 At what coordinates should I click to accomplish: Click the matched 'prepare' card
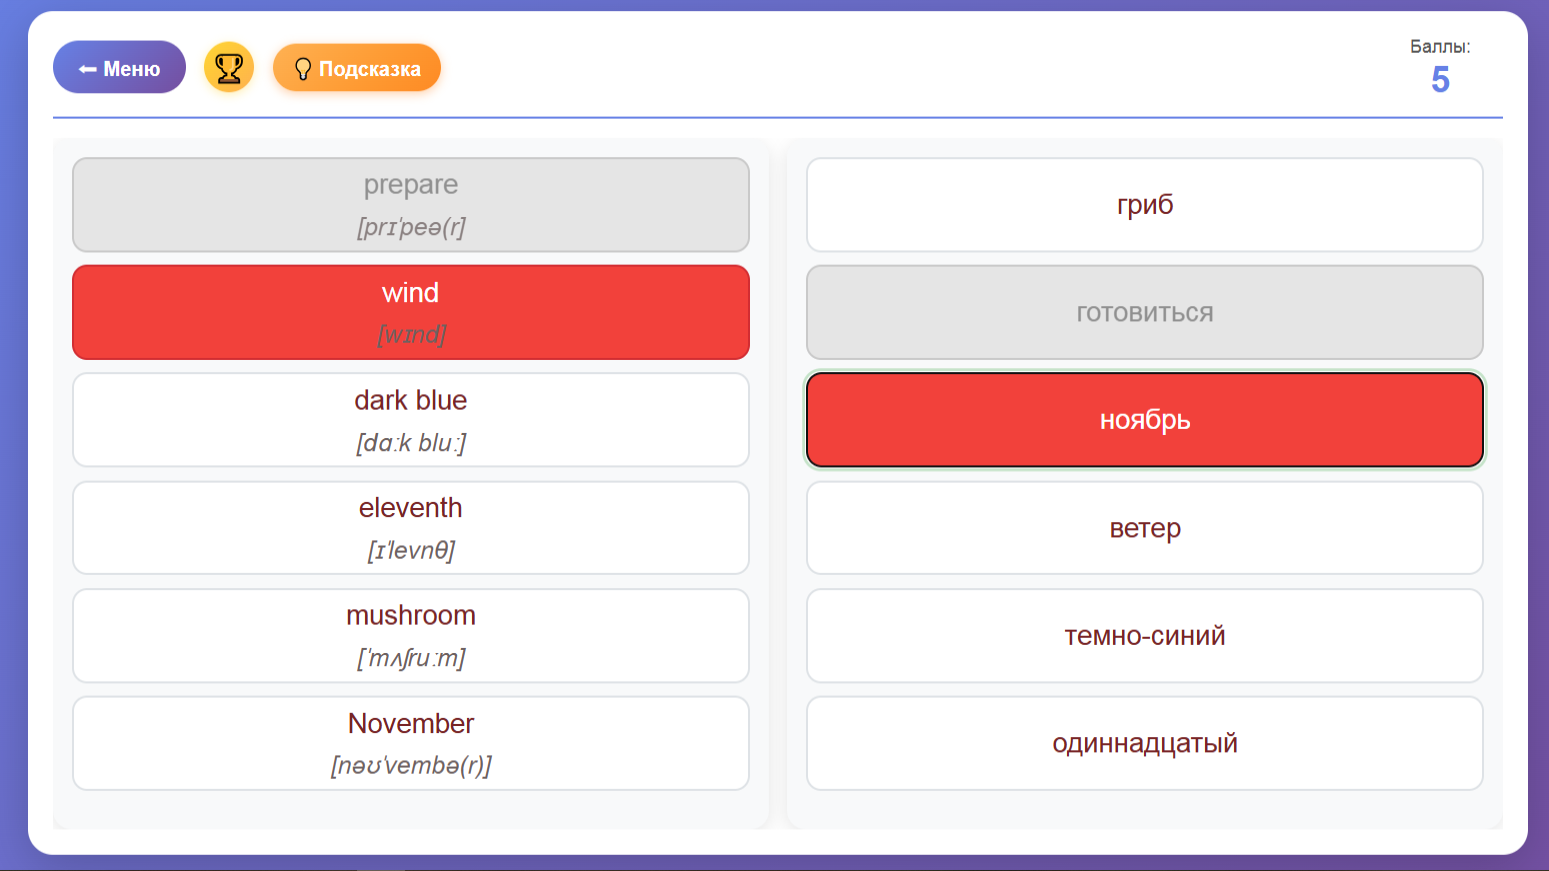[410, 205]
